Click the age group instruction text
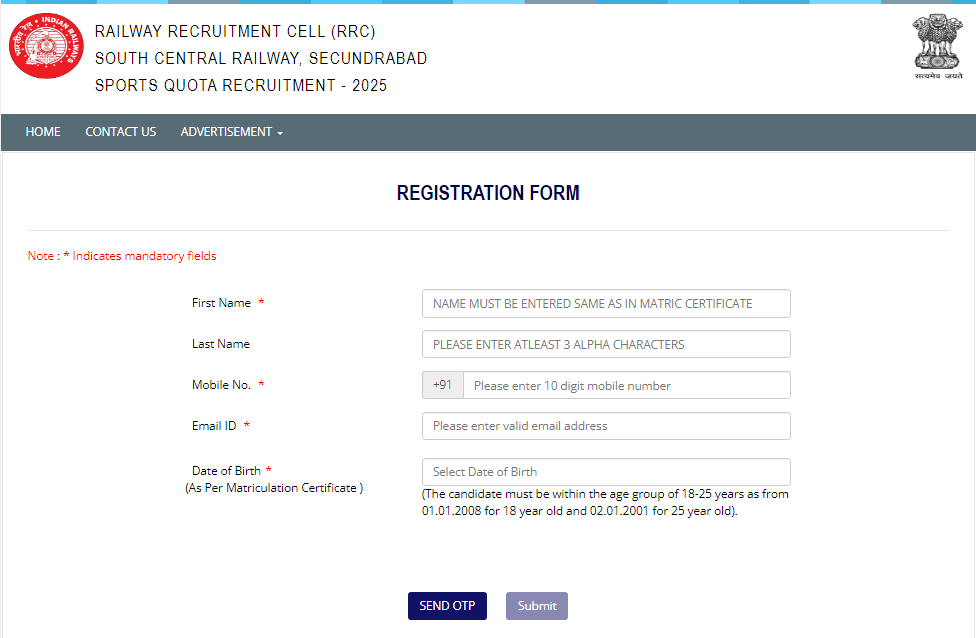This screenshot has width=976, height=638. pos(603,502)
